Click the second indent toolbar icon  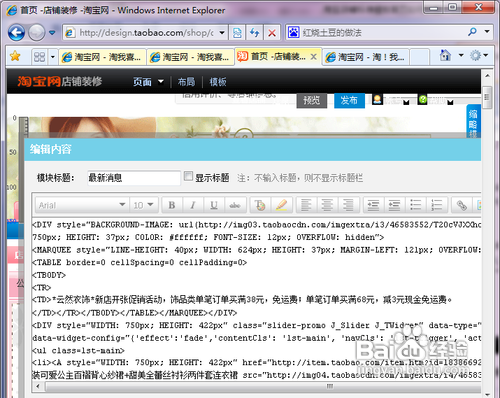point(394,205)
